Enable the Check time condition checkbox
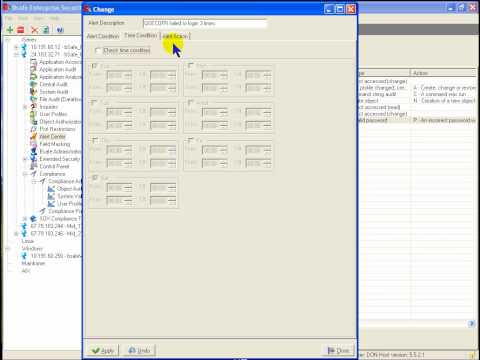 [x=98, y=51]
